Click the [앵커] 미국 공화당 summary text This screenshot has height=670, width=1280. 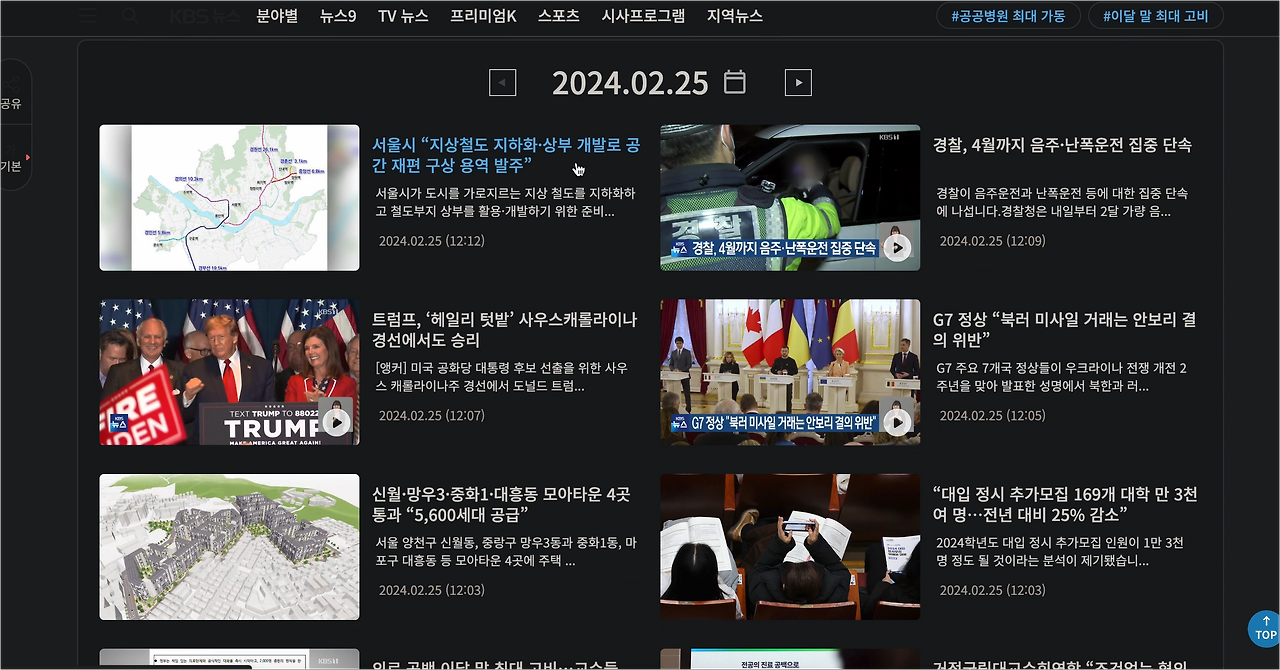(502, 377)
